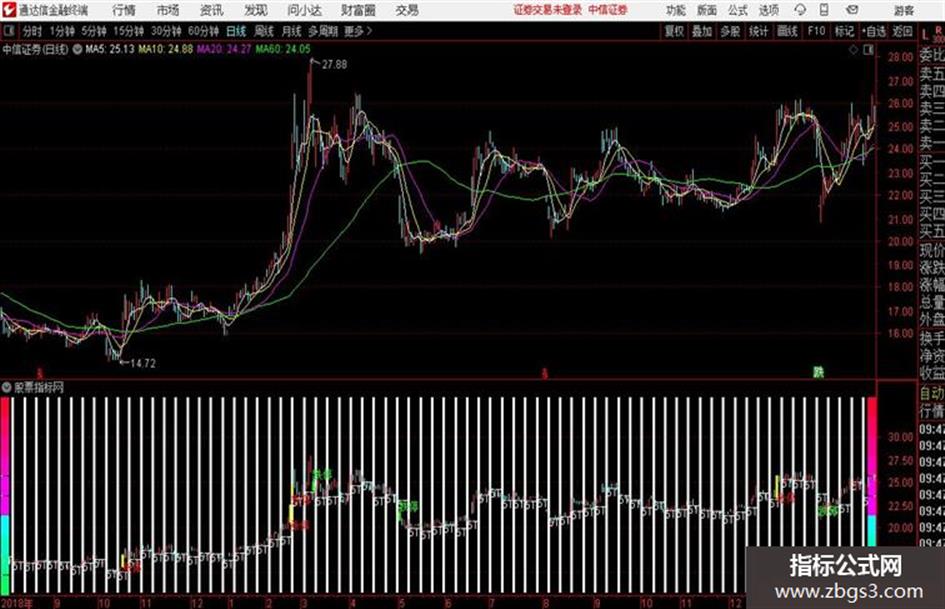945x609 pixels.
Task: Select the 月线 monthly tab
Action: (x=292, y=31)
